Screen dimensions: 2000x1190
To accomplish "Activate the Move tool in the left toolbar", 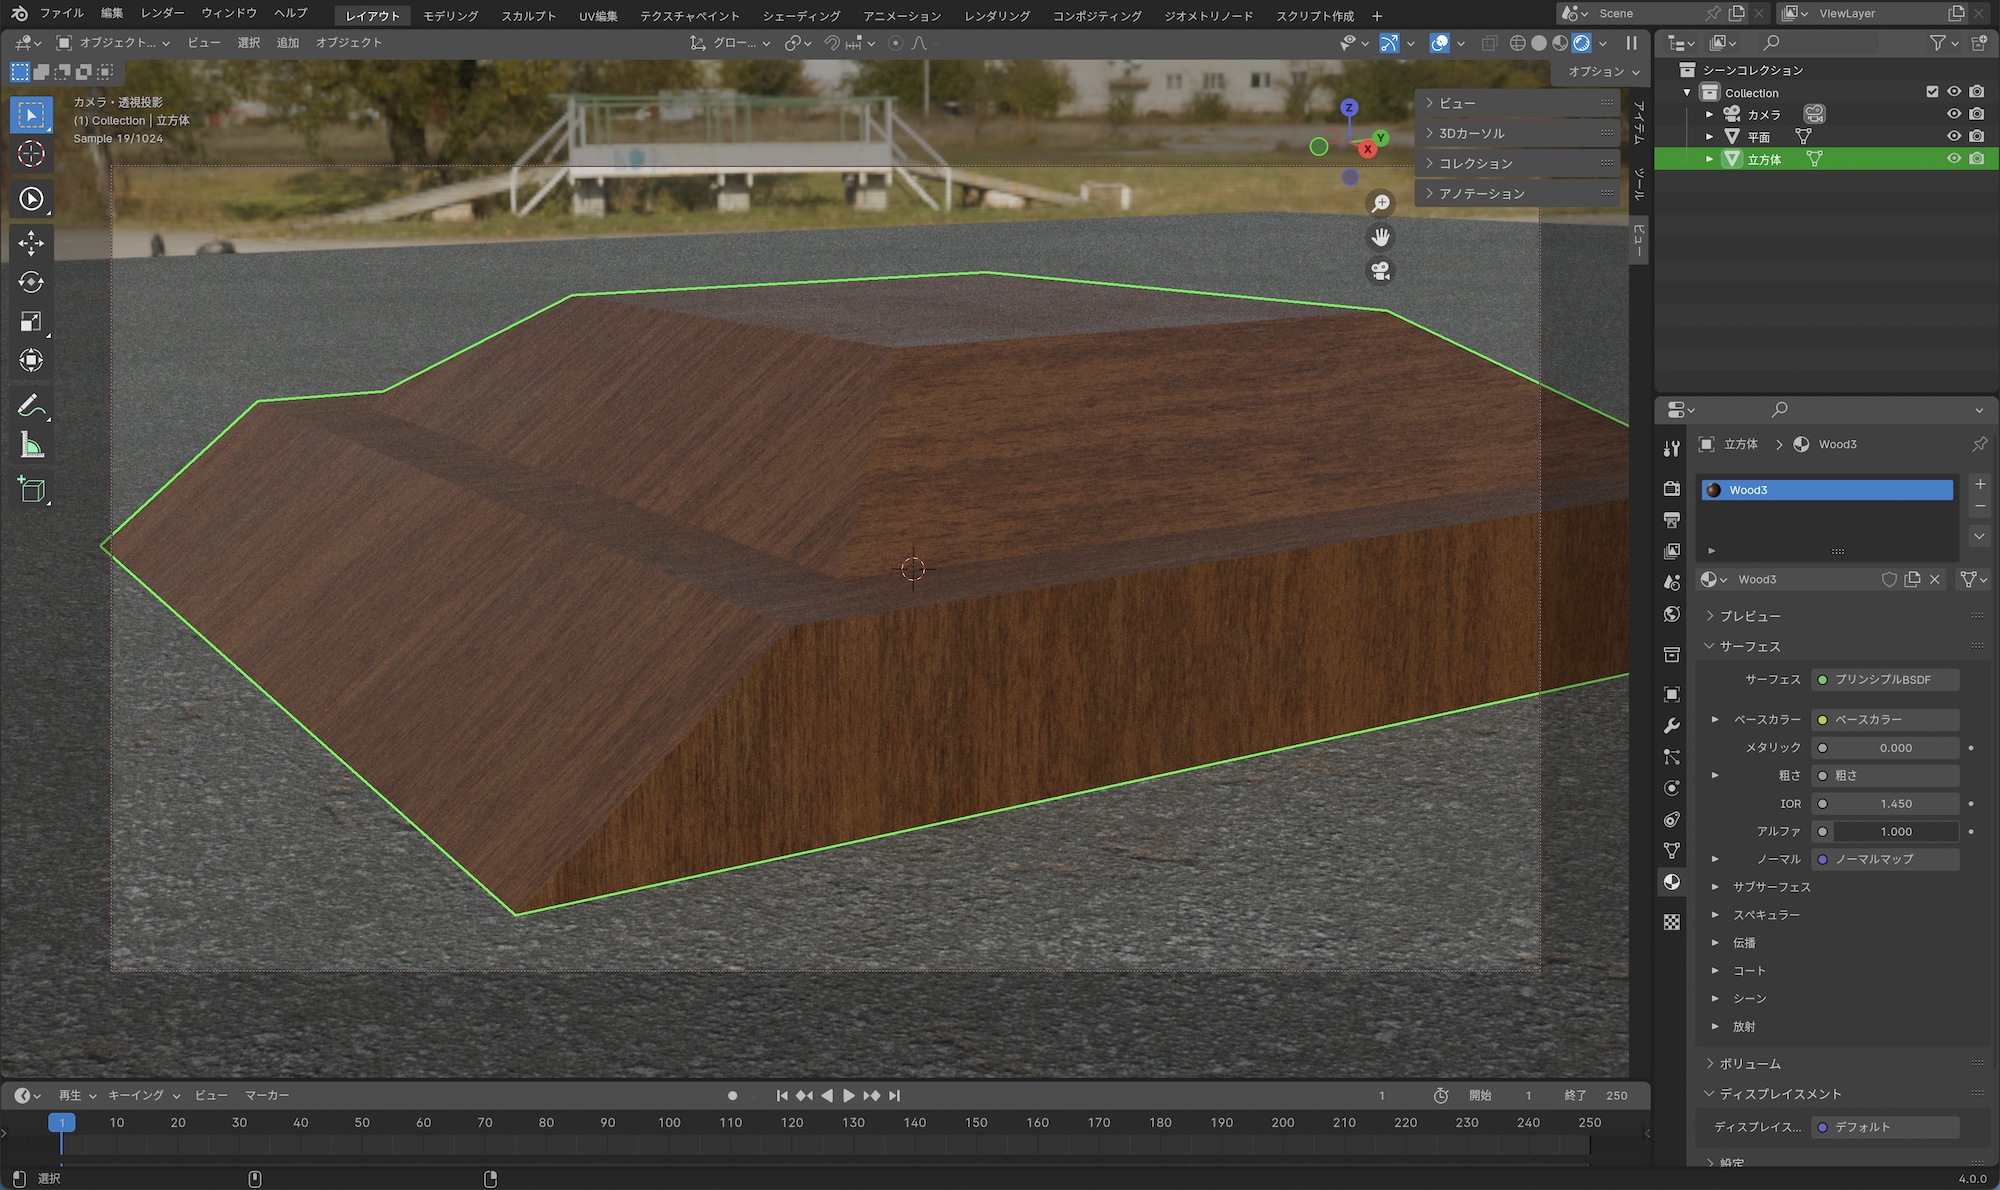I will (x=31, y=243).
